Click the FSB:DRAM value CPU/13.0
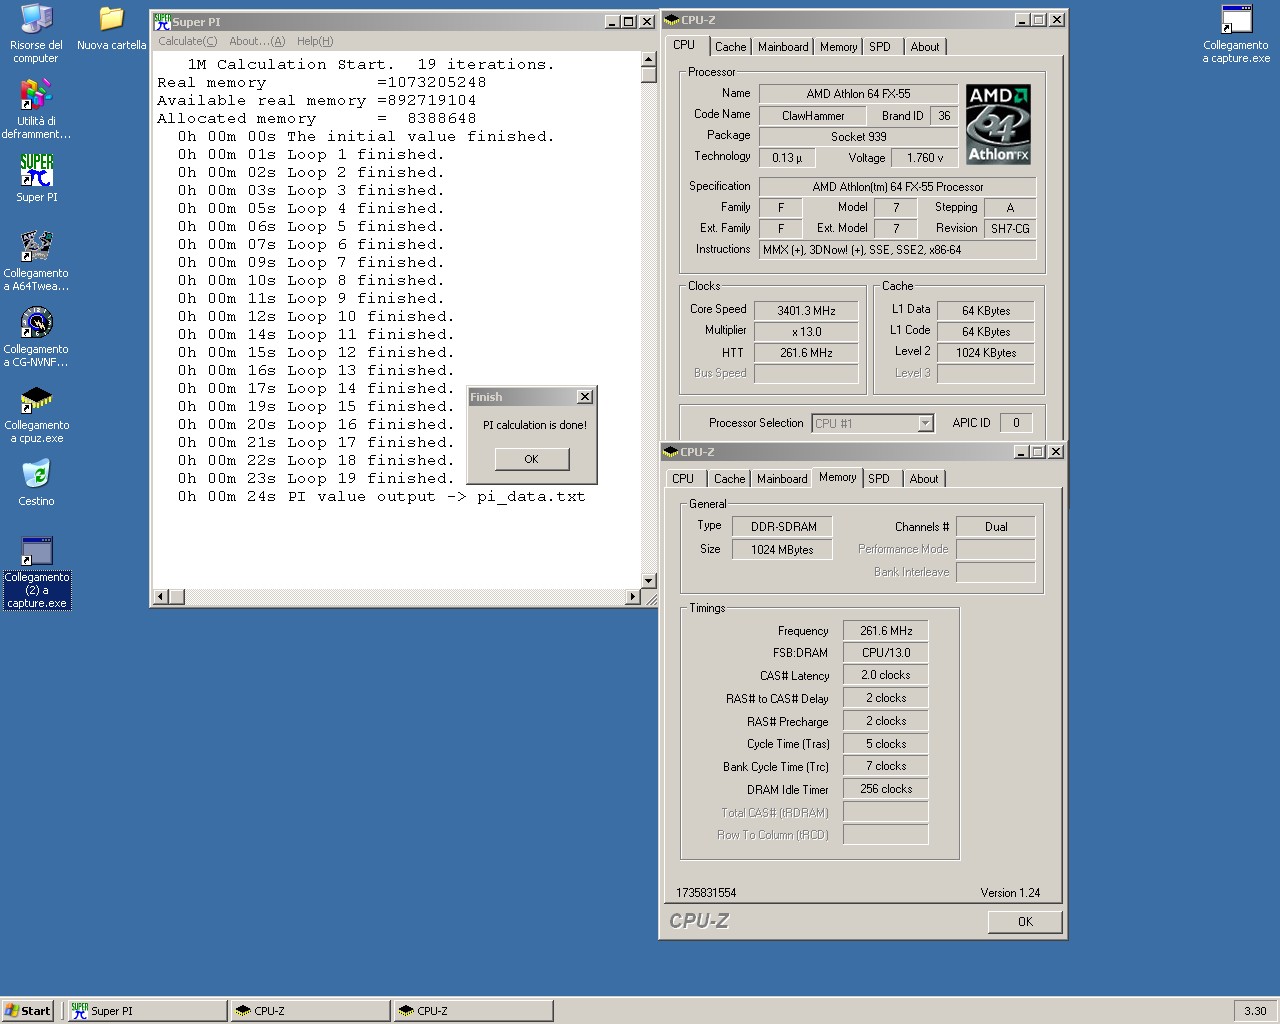Viewport: 1280px width, 1024px height. coord(886,653)
